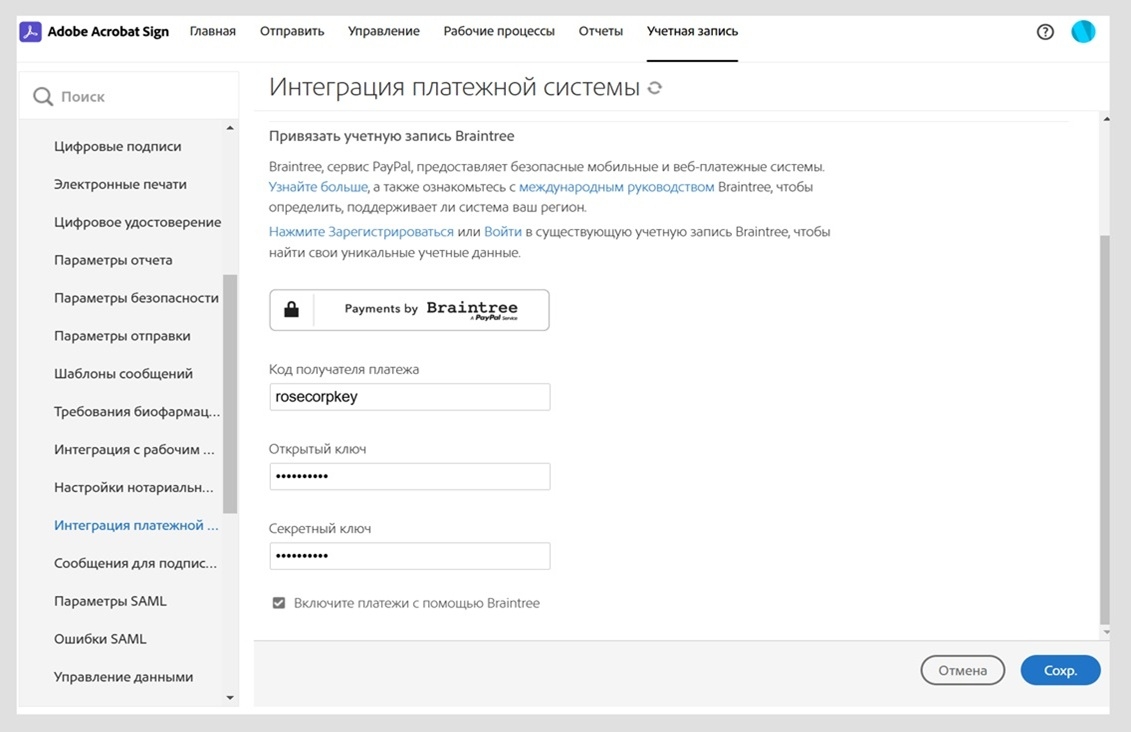
Task: Open the help question mark icon
Action: point(1045,31)
